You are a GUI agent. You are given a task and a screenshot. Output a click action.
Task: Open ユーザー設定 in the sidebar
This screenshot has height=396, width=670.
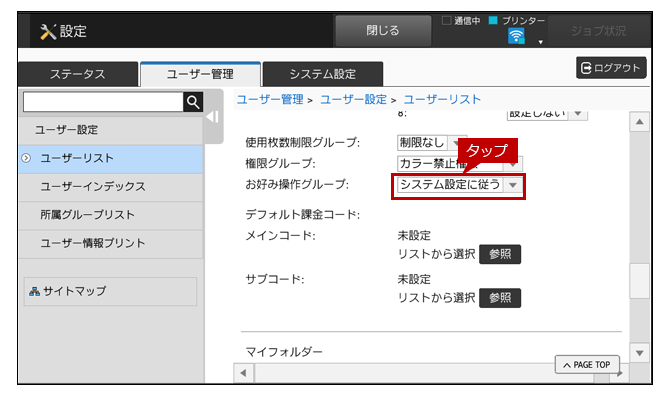click(110, 130)
